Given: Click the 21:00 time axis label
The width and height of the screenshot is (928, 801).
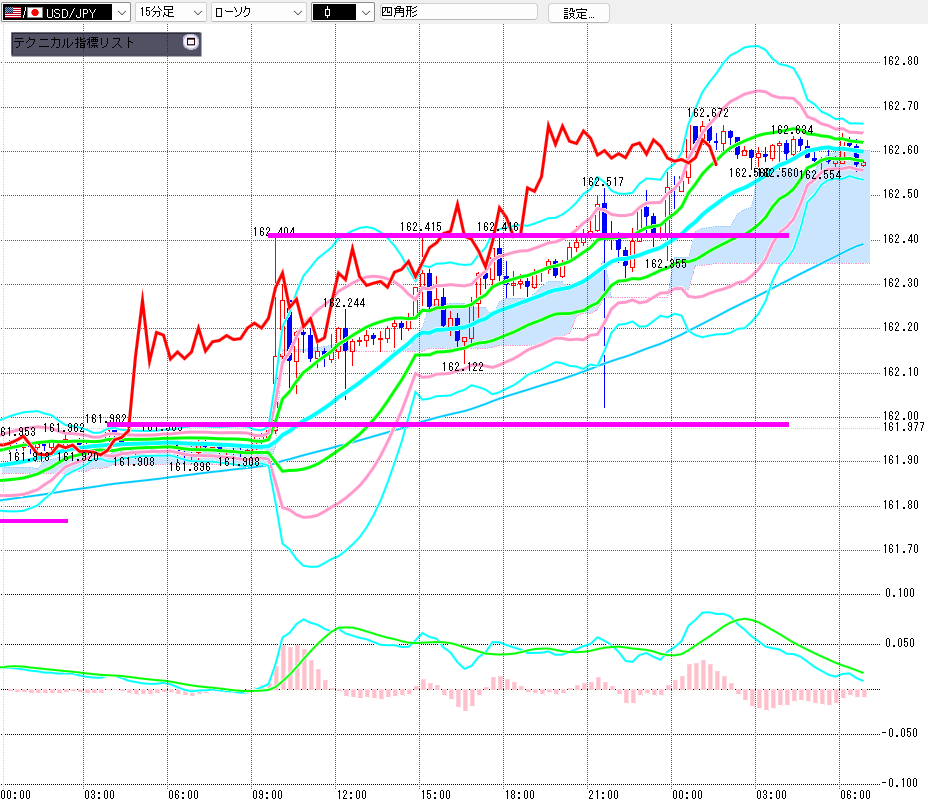Looking at the screenshot, I should coord(603,794).
